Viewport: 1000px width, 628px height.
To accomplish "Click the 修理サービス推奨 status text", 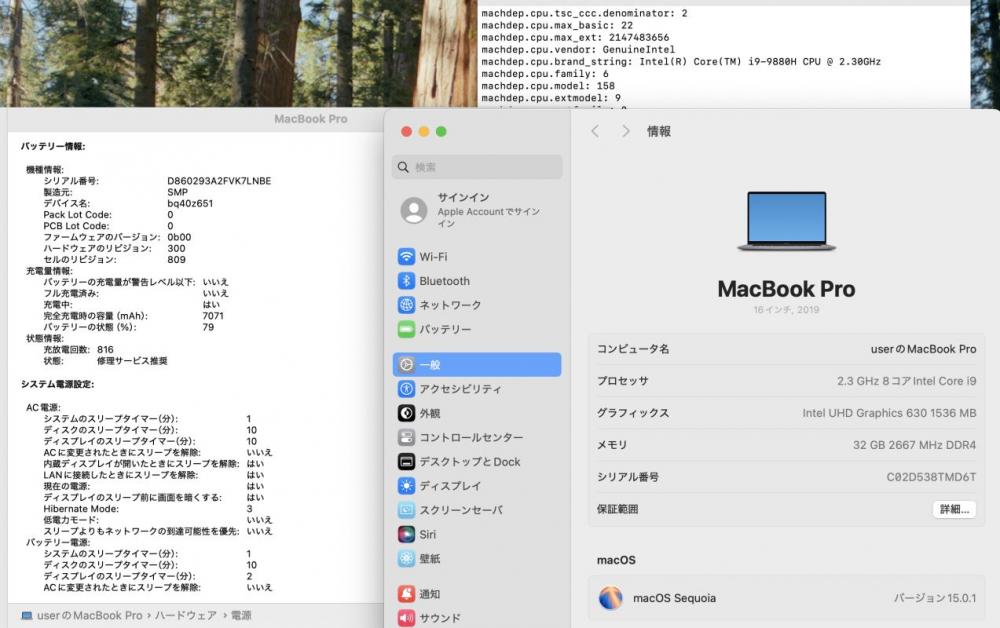I will click(x=132, y=361).
